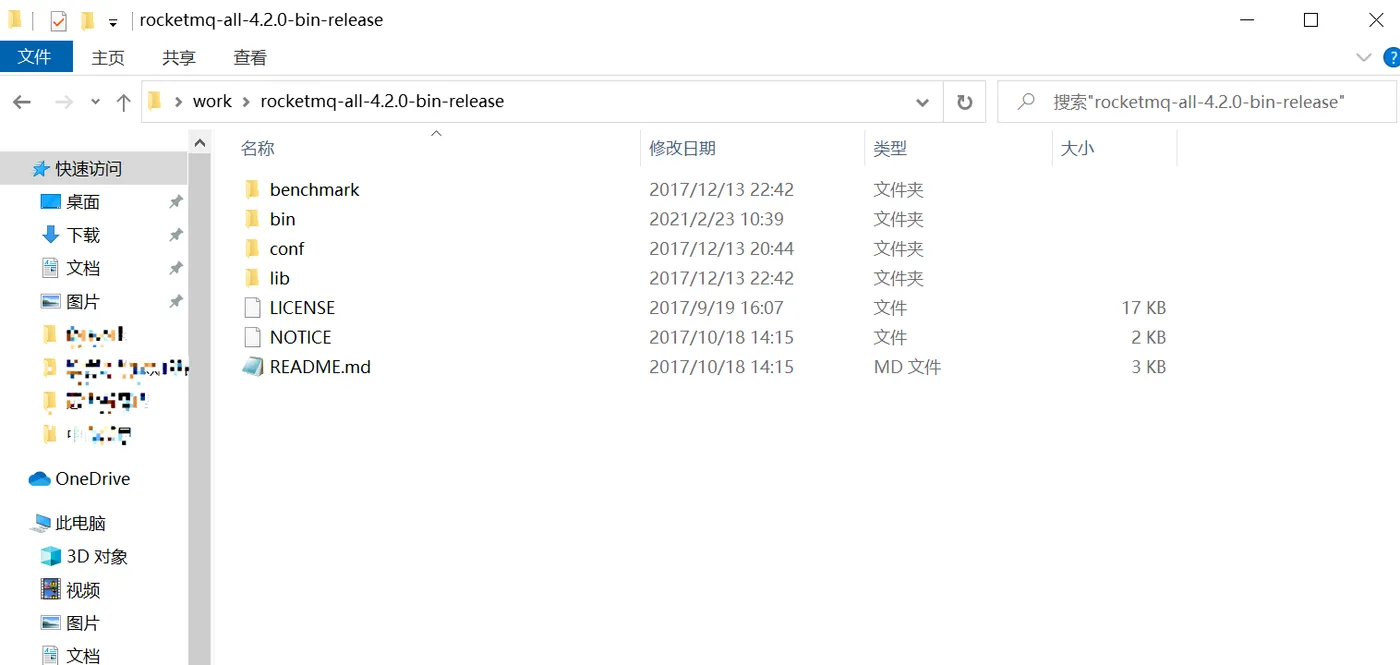Click chevron after work in address bar

tap(246, 101)
